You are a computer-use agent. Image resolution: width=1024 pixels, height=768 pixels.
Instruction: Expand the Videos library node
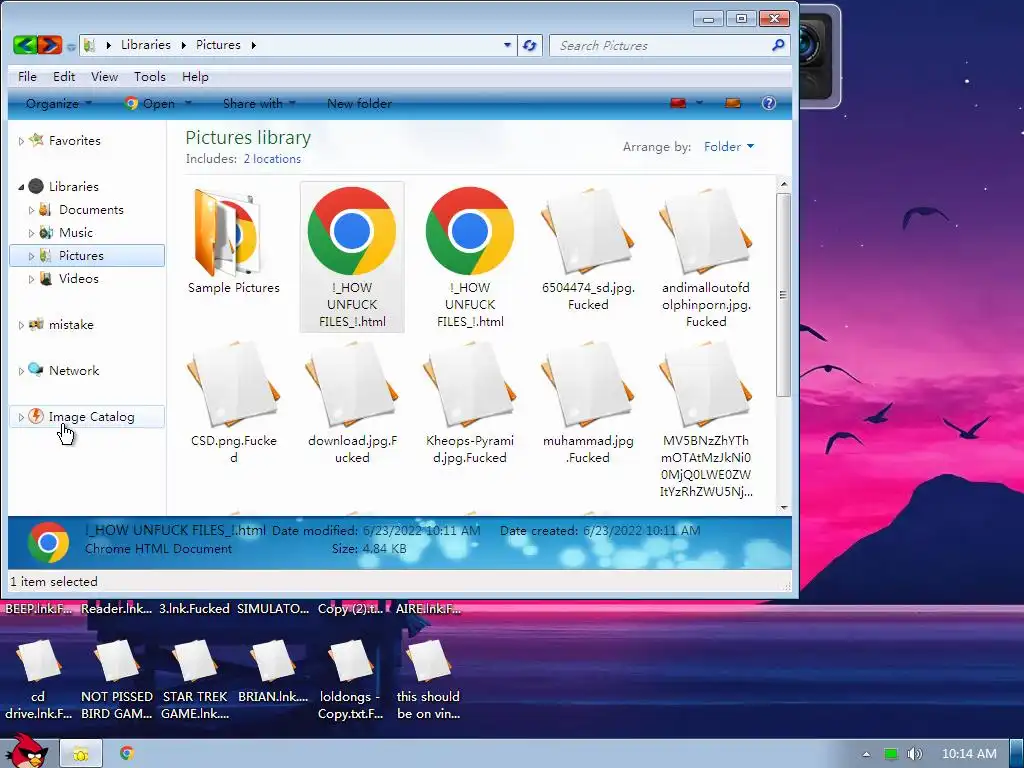point(31,279)
